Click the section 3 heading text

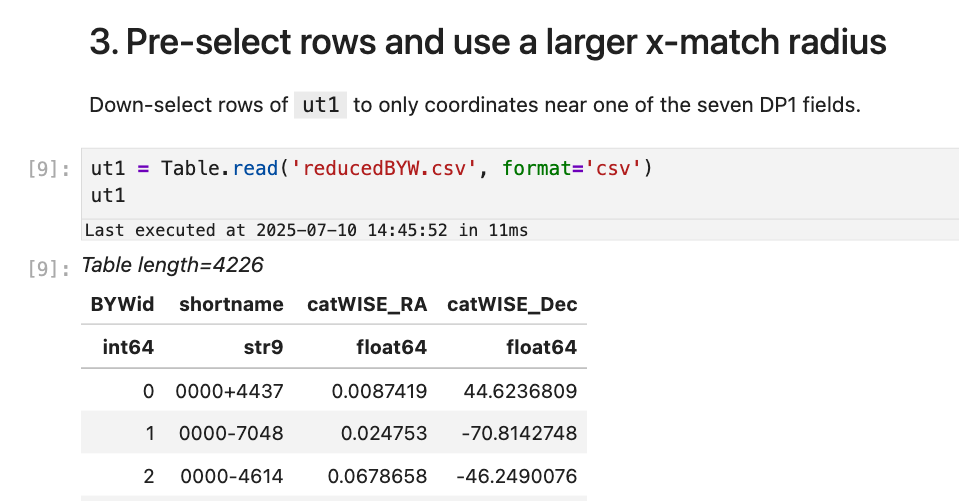click(487, 42)
